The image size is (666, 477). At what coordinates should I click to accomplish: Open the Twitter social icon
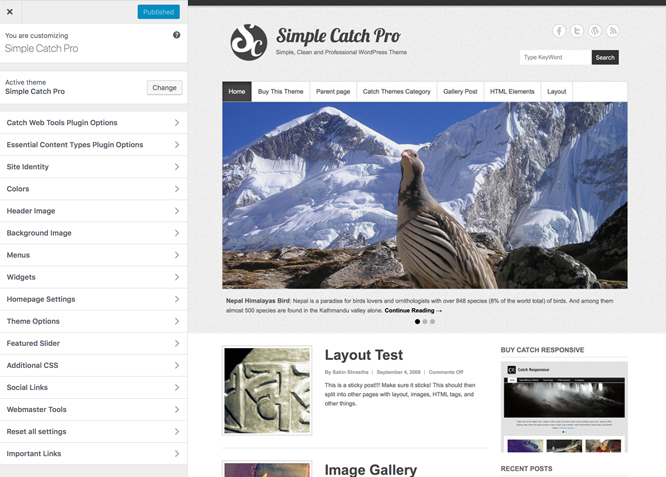[x=577, y=31]
